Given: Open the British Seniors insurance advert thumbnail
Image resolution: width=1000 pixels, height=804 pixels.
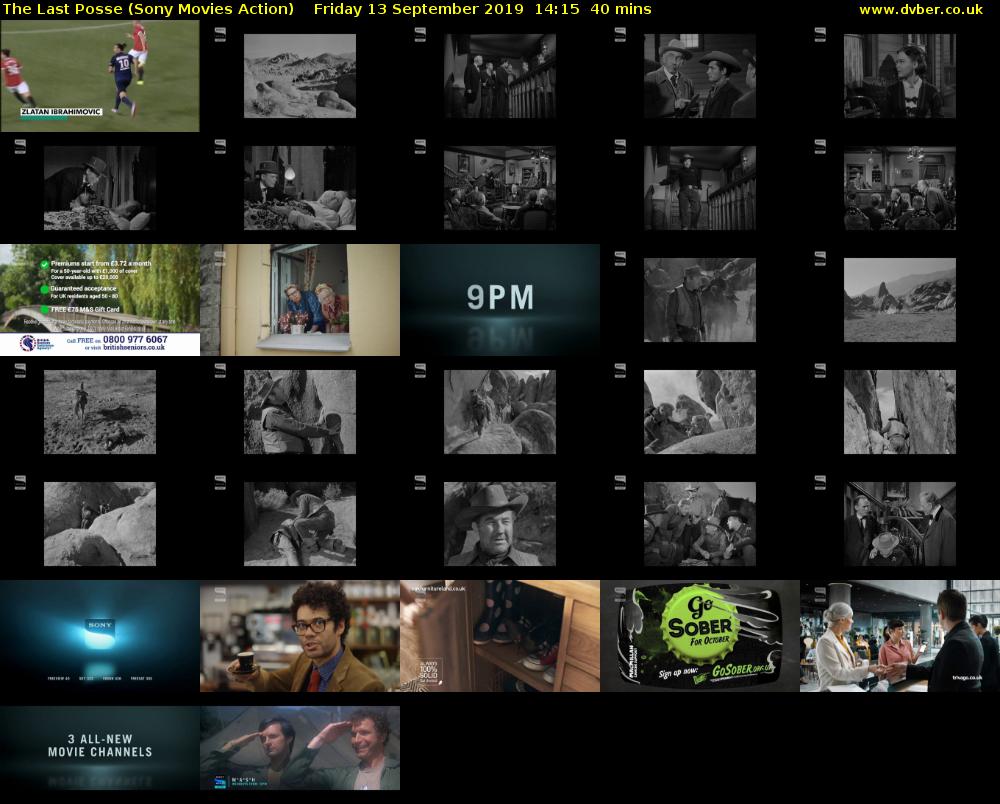Looking at the screenshot, I should [x=99, y=300].
